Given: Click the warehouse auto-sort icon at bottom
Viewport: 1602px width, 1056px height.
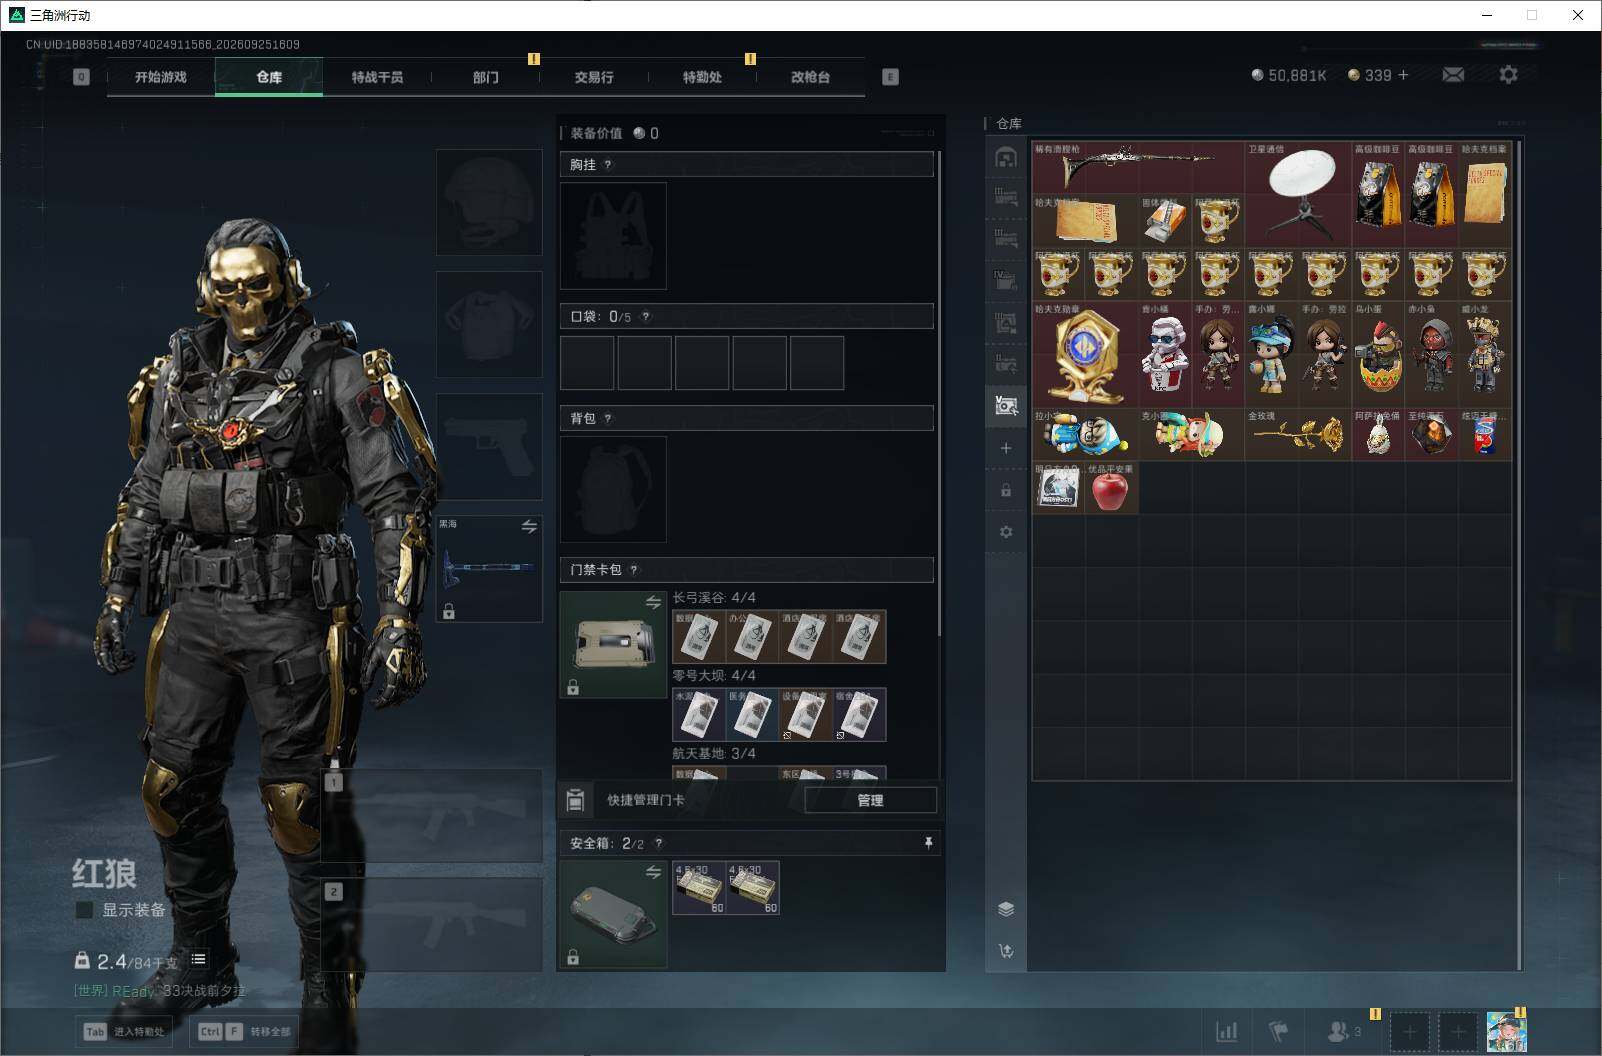Looking at the screenshot, I should click(x=1006, y=951).
